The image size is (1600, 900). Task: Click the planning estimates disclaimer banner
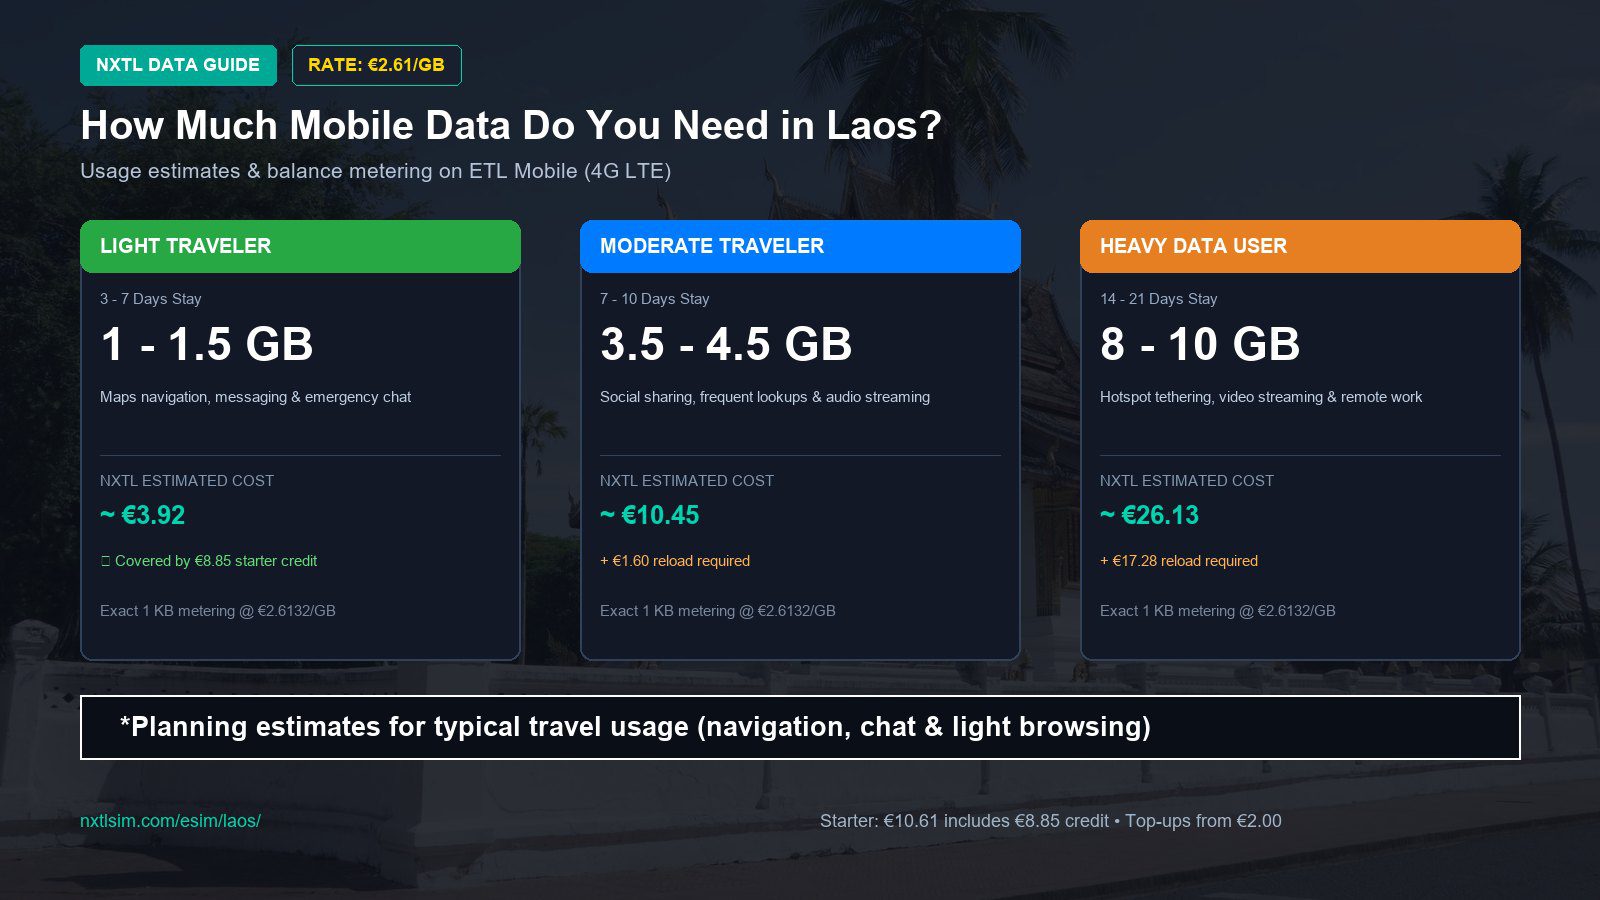(800, 727)
